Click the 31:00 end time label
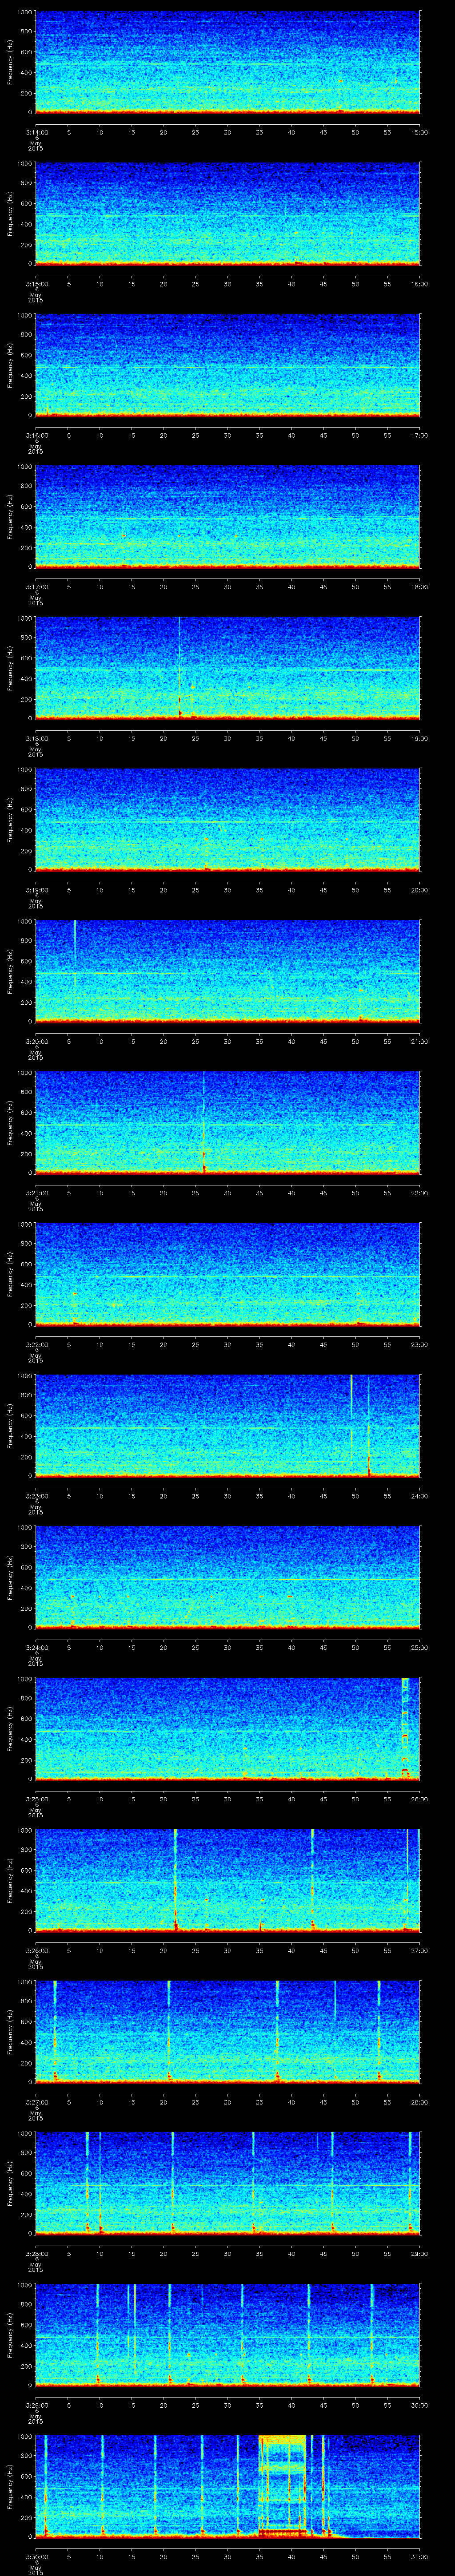 pyautogui.click(x=419, y=2556)
